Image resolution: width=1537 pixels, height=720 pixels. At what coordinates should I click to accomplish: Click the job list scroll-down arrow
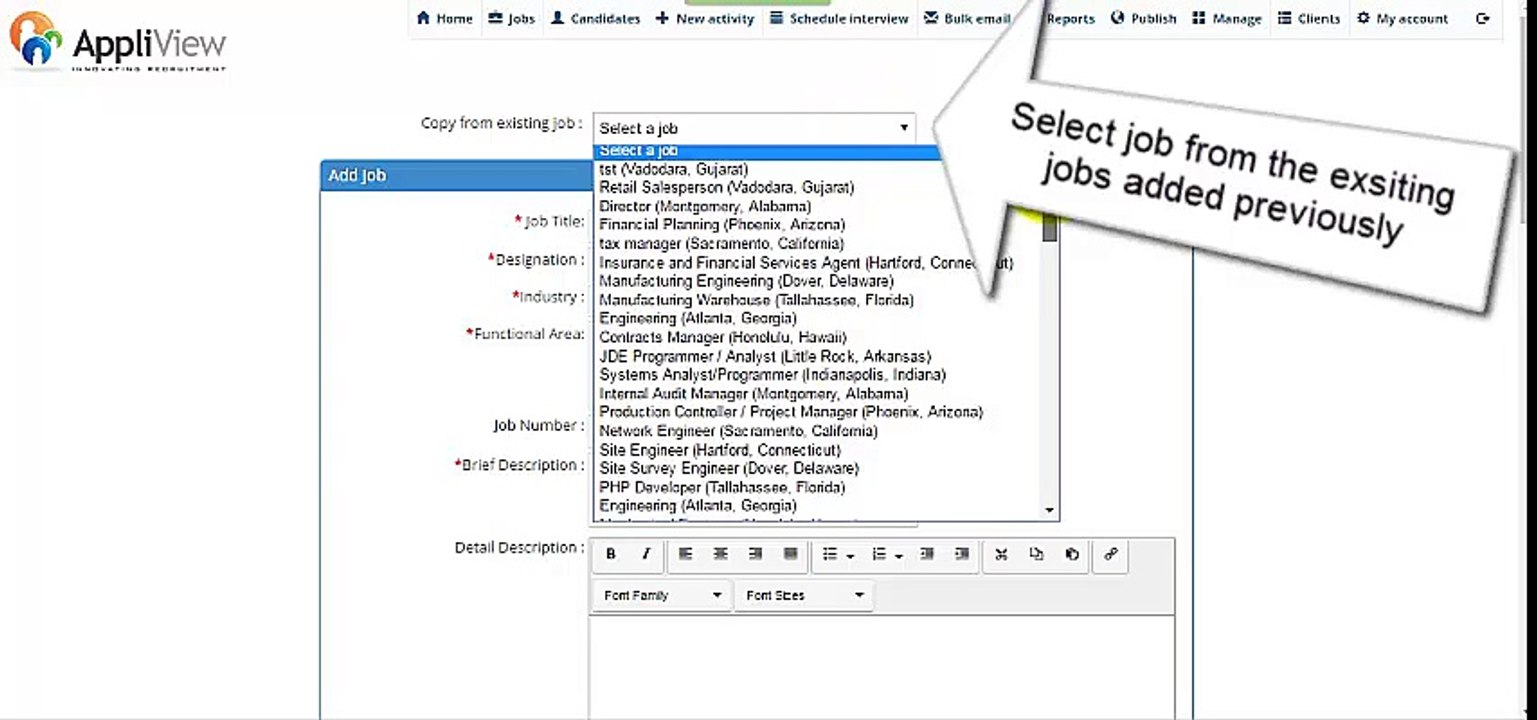1049,510
